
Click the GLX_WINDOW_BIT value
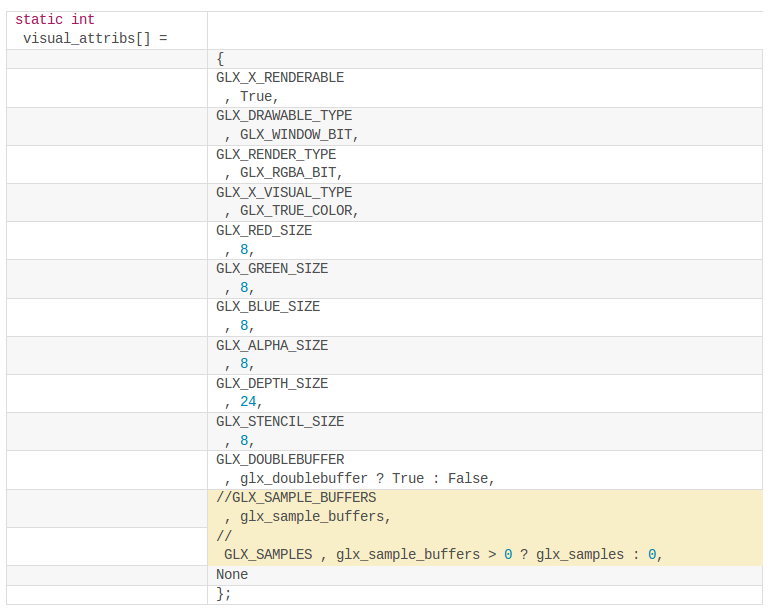coord(296,135)
